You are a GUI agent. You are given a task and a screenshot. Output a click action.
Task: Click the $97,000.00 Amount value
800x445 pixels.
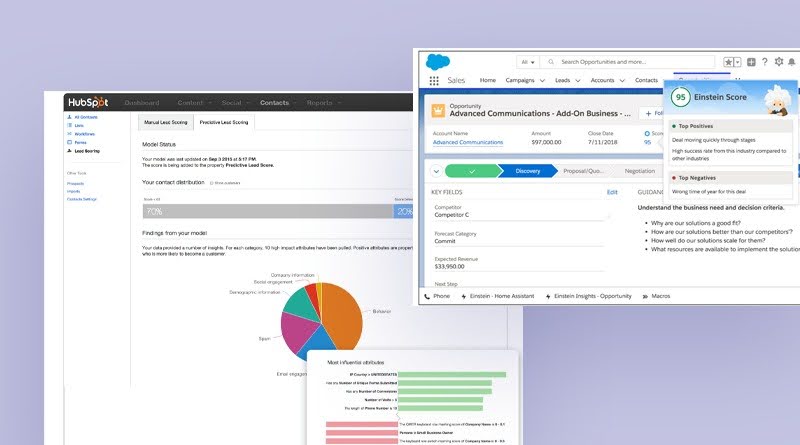click(x=546, y=142)
